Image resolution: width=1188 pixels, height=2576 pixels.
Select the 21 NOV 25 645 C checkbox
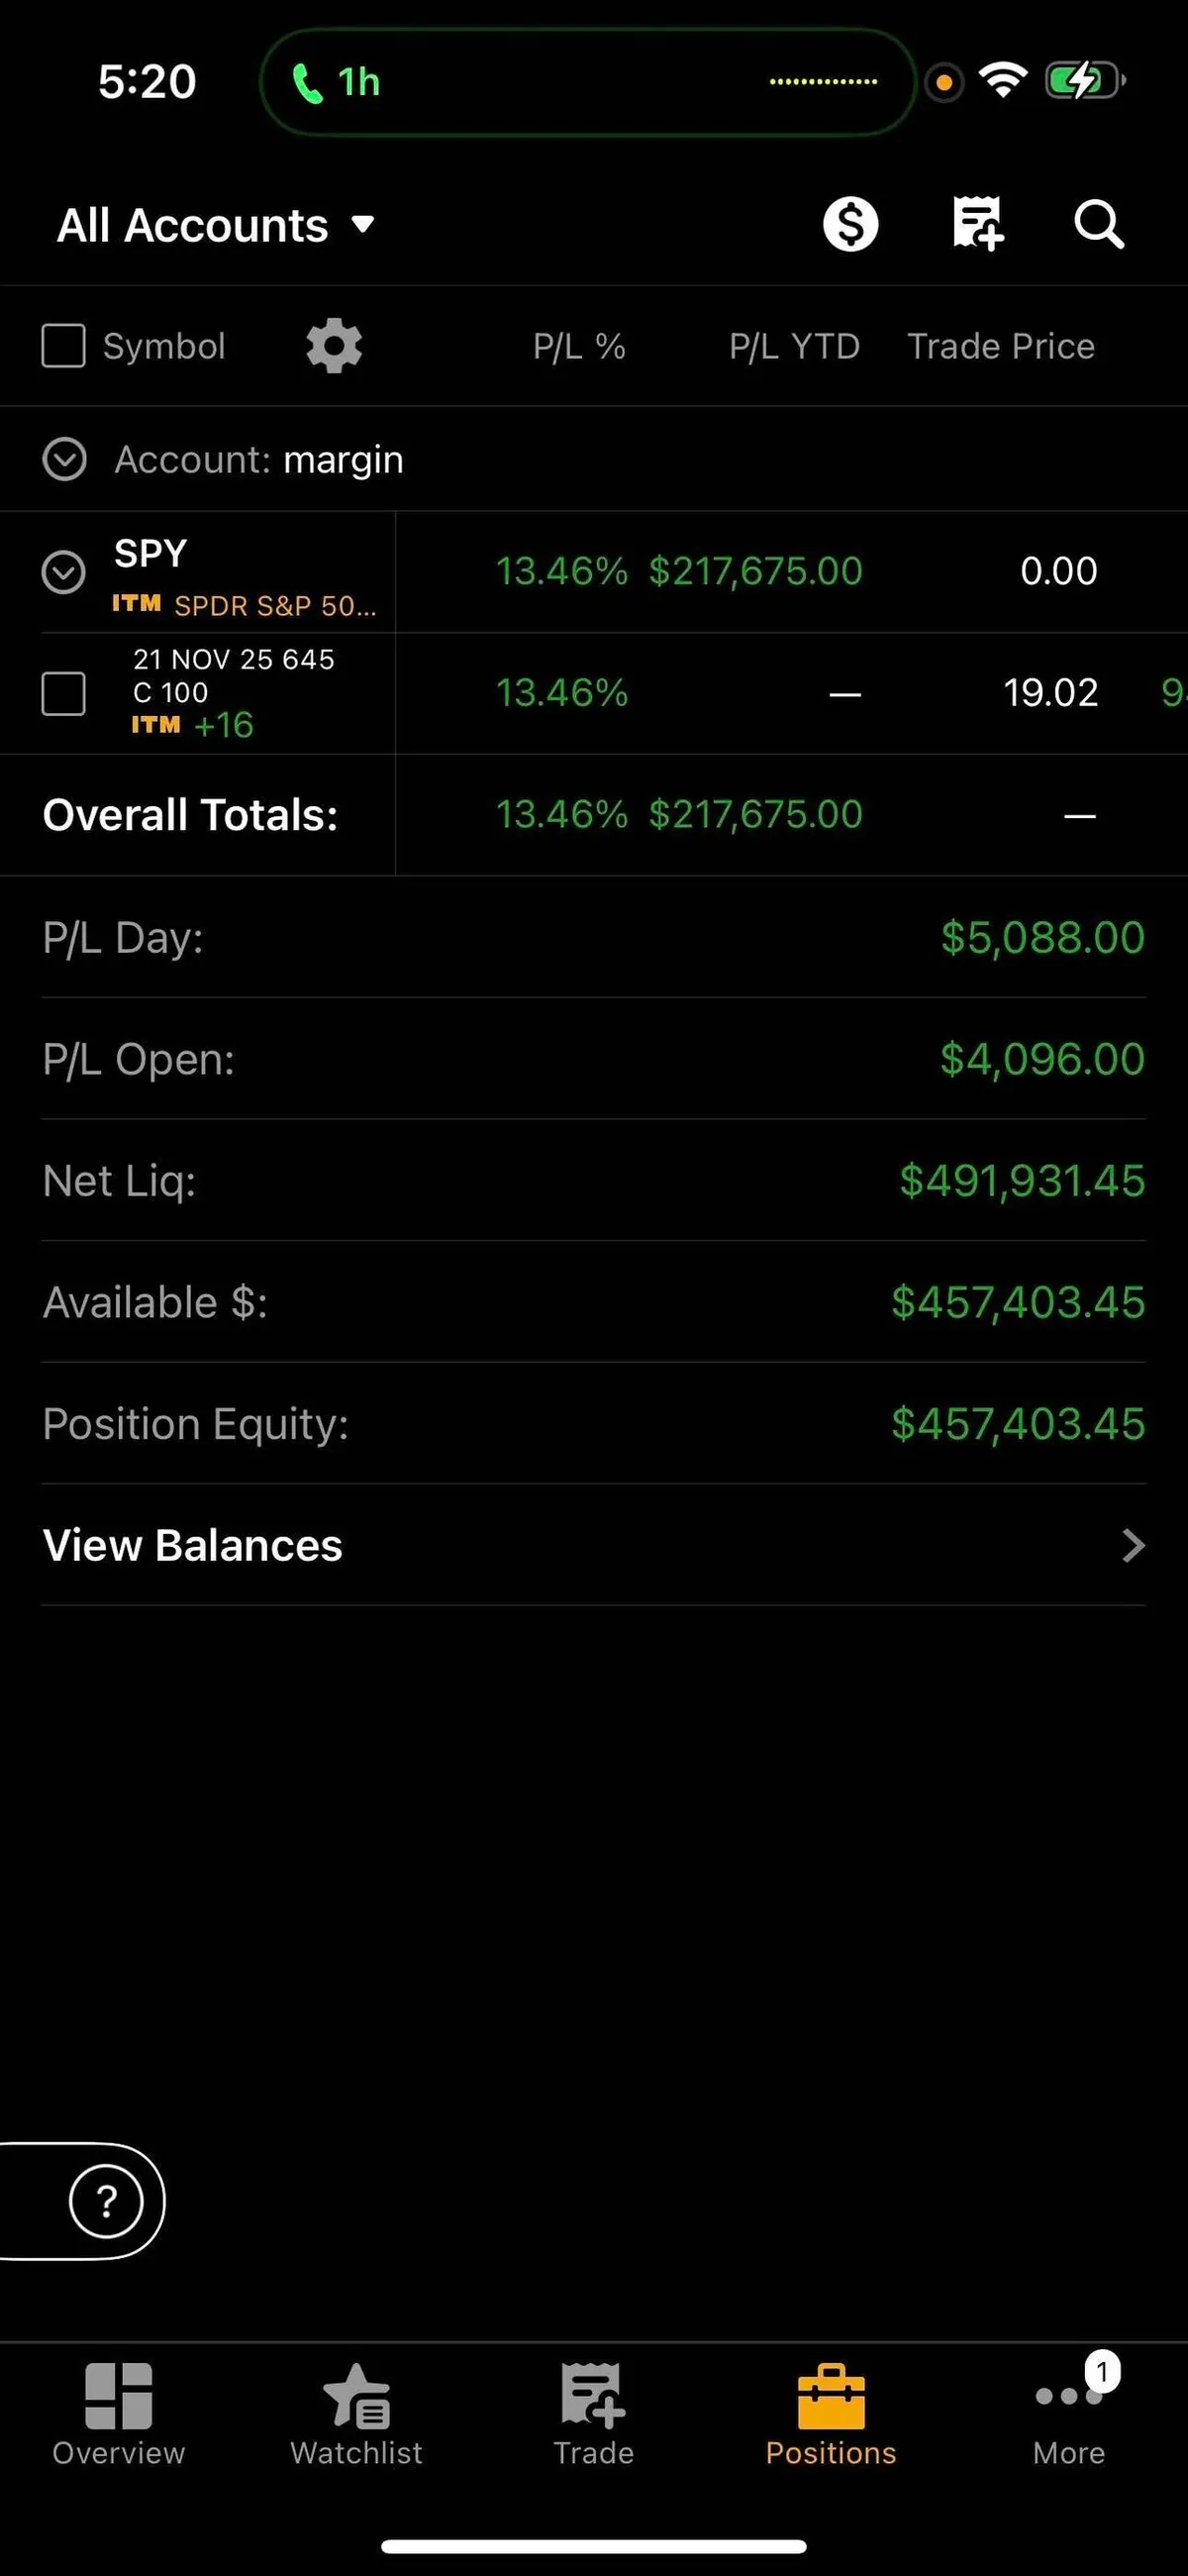pyautogui.click(x=63, y=693)
